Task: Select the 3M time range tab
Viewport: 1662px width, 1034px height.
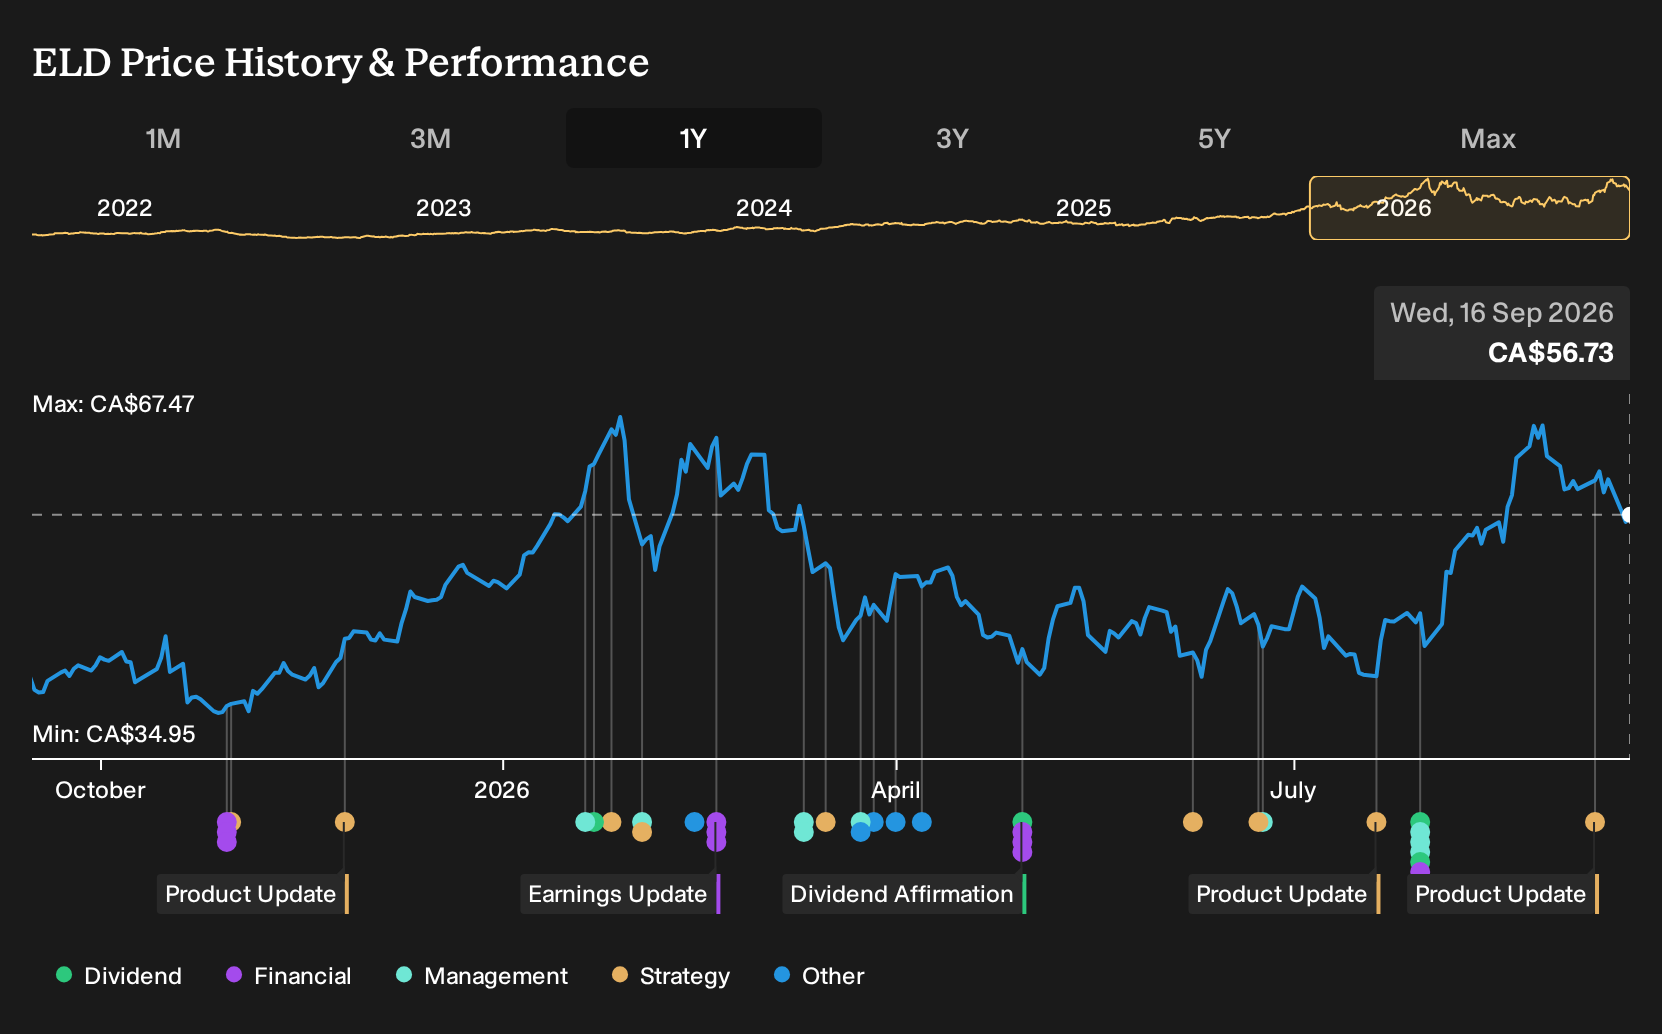Action: click(x=430, y=138)
